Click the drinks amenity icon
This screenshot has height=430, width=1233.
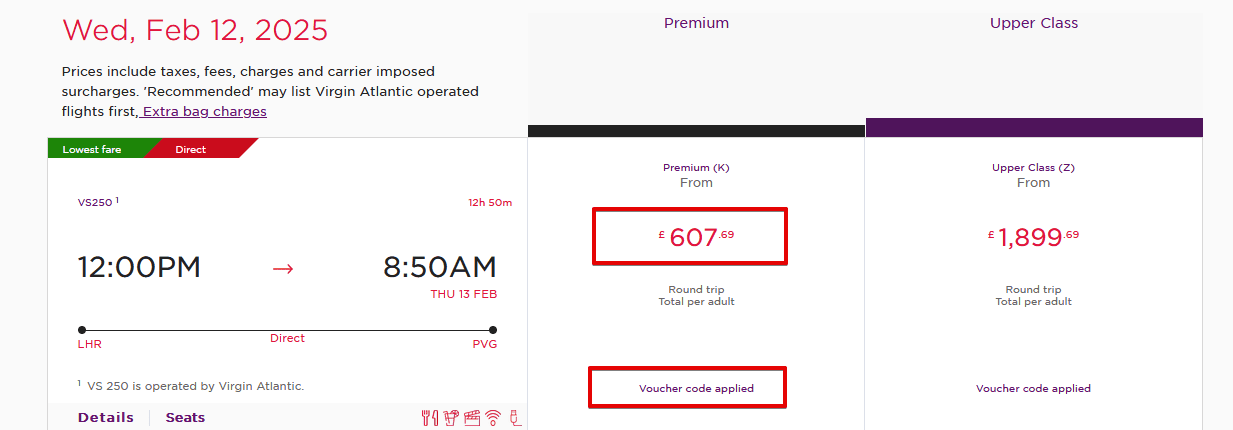click(451, 418)
